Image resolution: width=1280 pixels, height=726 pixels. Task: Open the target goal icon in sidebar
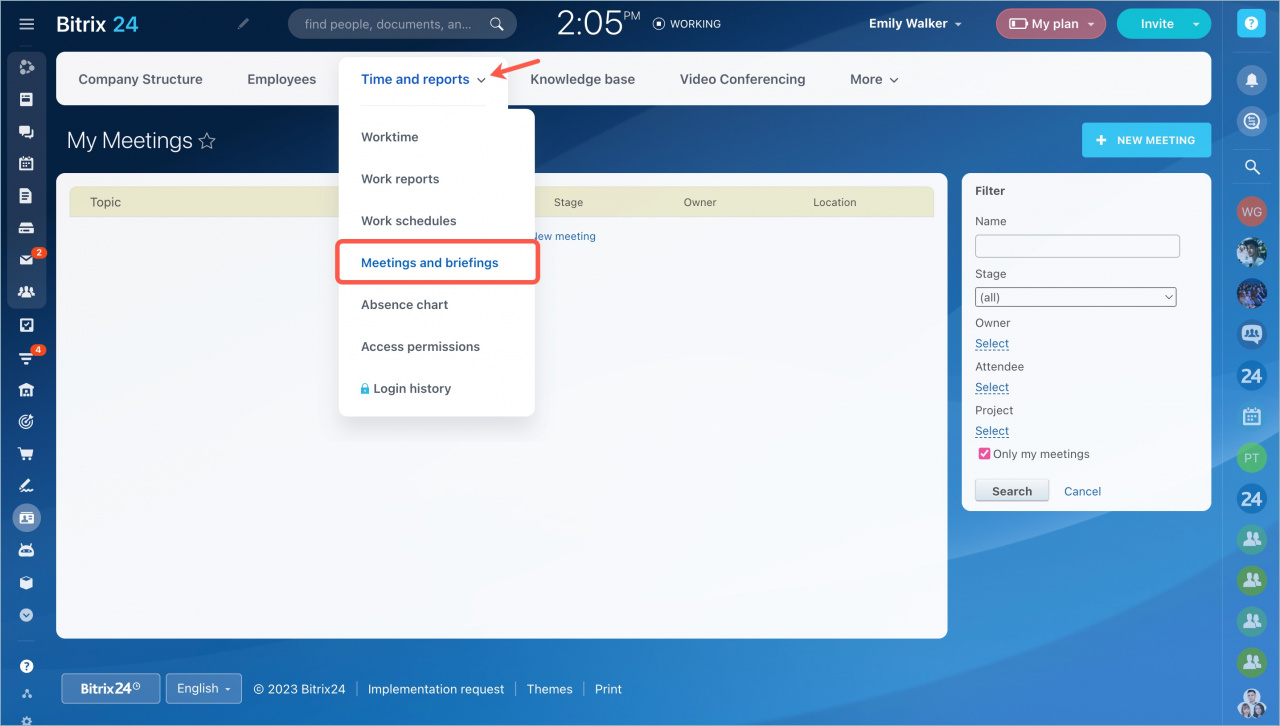click(27, 421)
